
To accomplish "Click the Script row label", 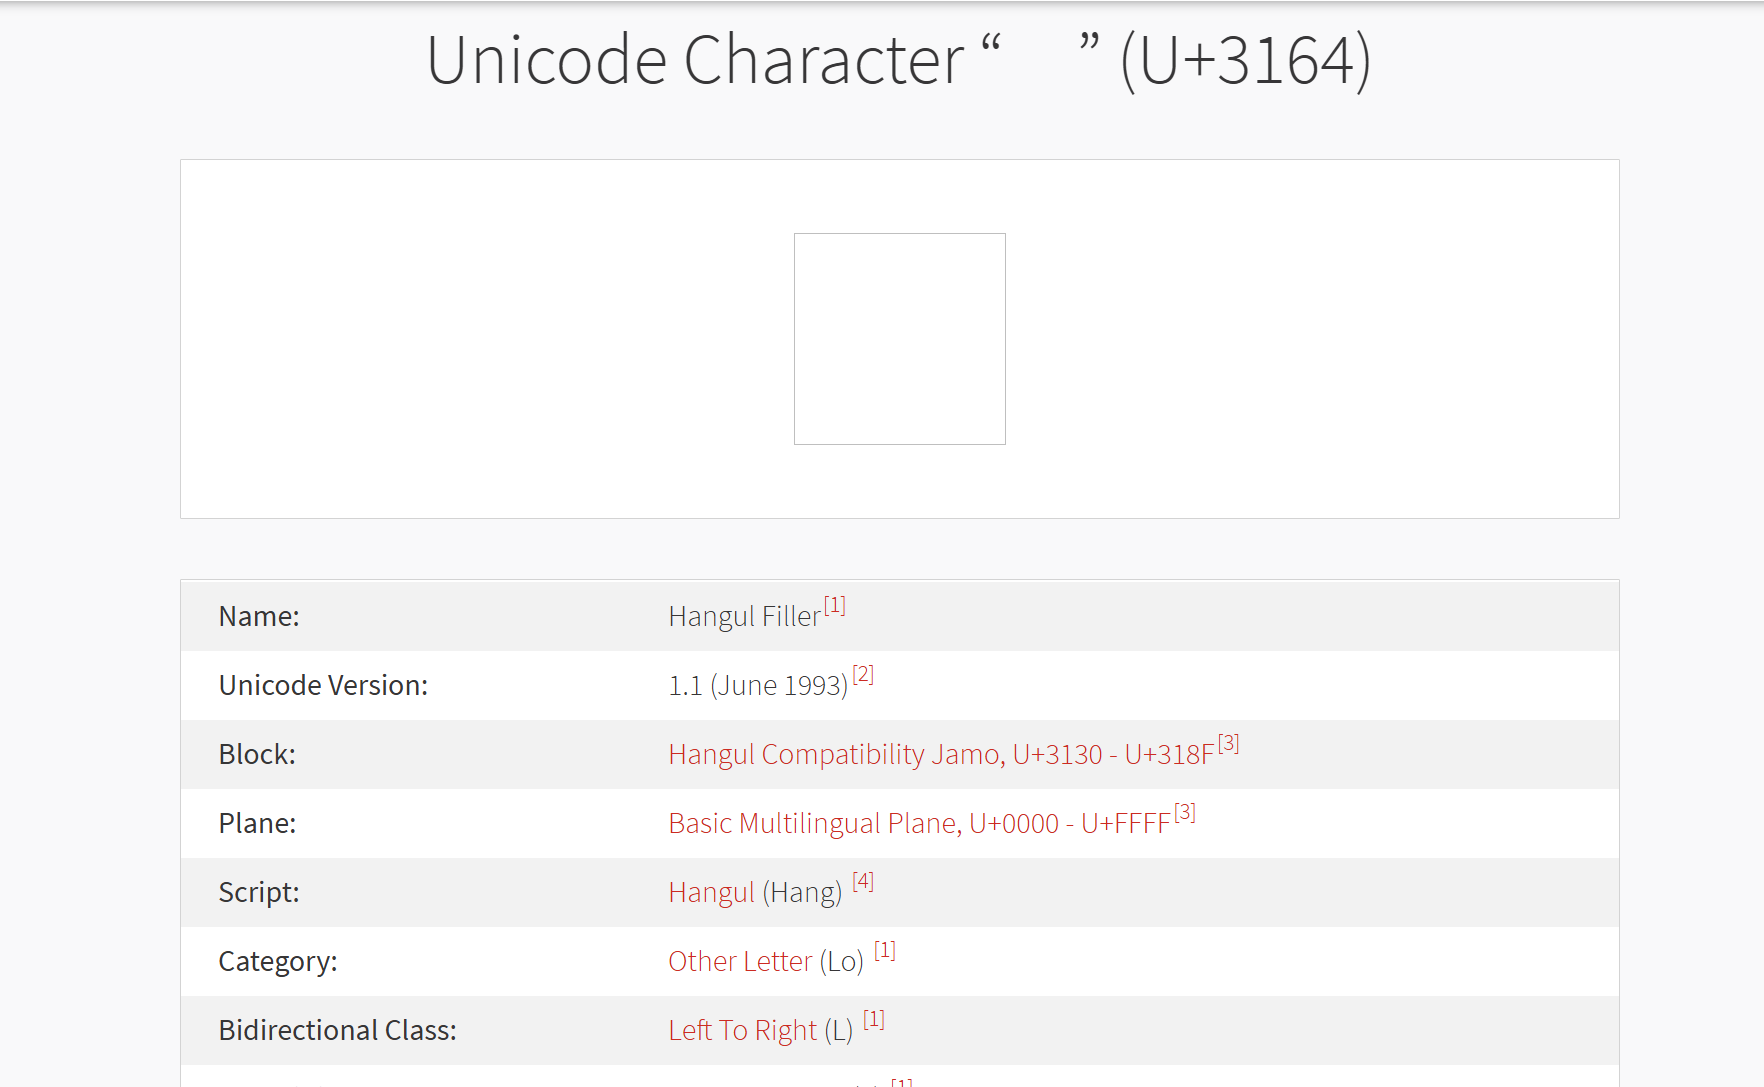I will (259, 892).
